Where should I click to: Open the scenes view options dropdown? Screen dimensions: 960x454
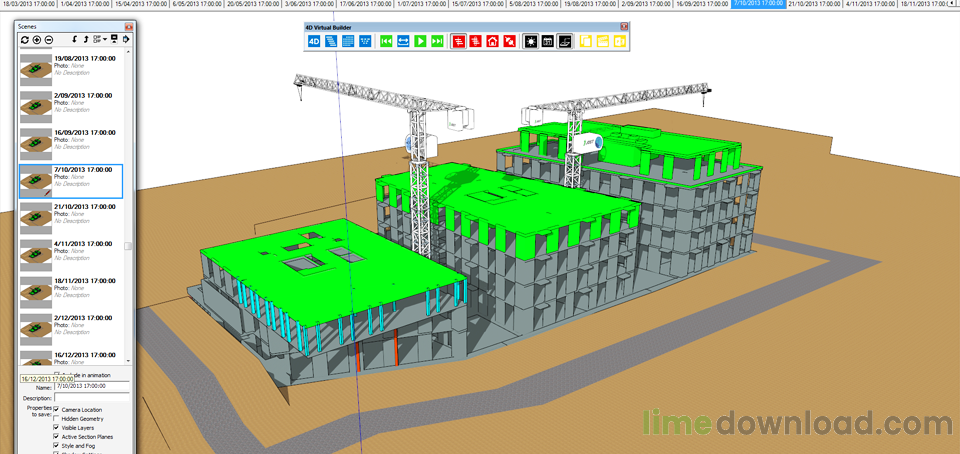tap(99, 40)
